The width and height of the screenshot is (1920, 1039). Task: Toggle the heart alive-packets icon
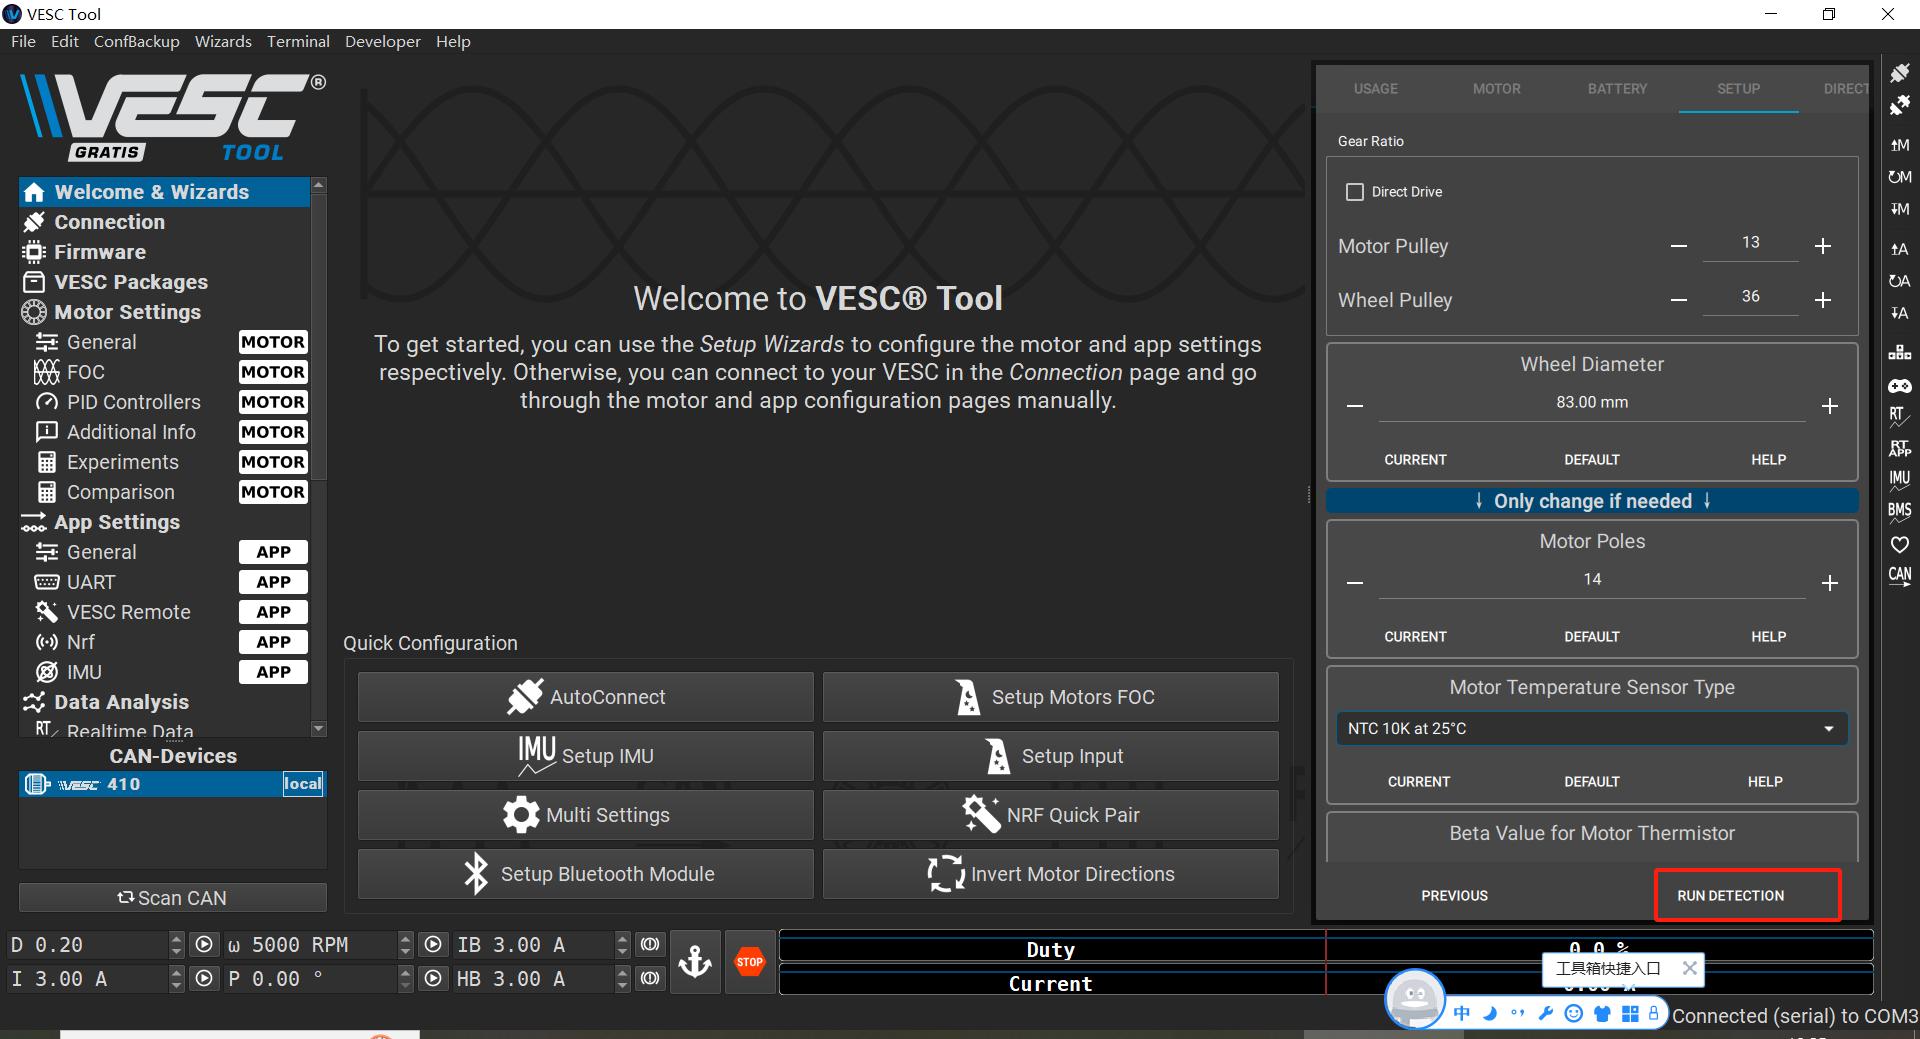pyautogui.click(x=1899, y=545)
